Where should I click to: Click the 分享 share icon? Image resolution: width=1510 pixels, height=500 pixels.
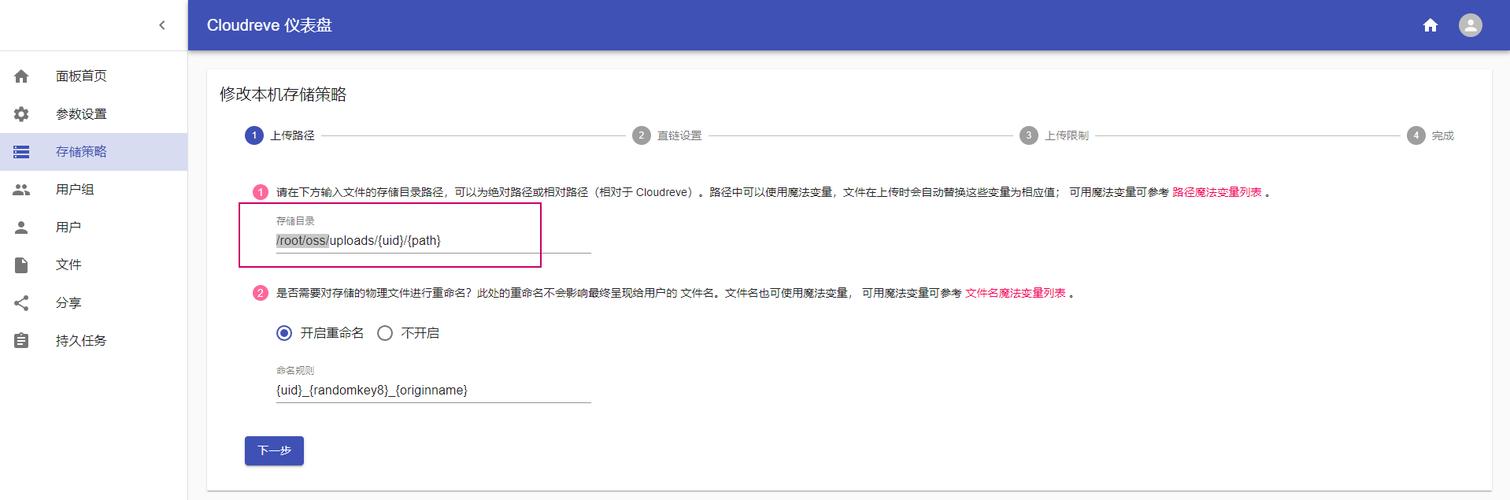pos(21,303)
